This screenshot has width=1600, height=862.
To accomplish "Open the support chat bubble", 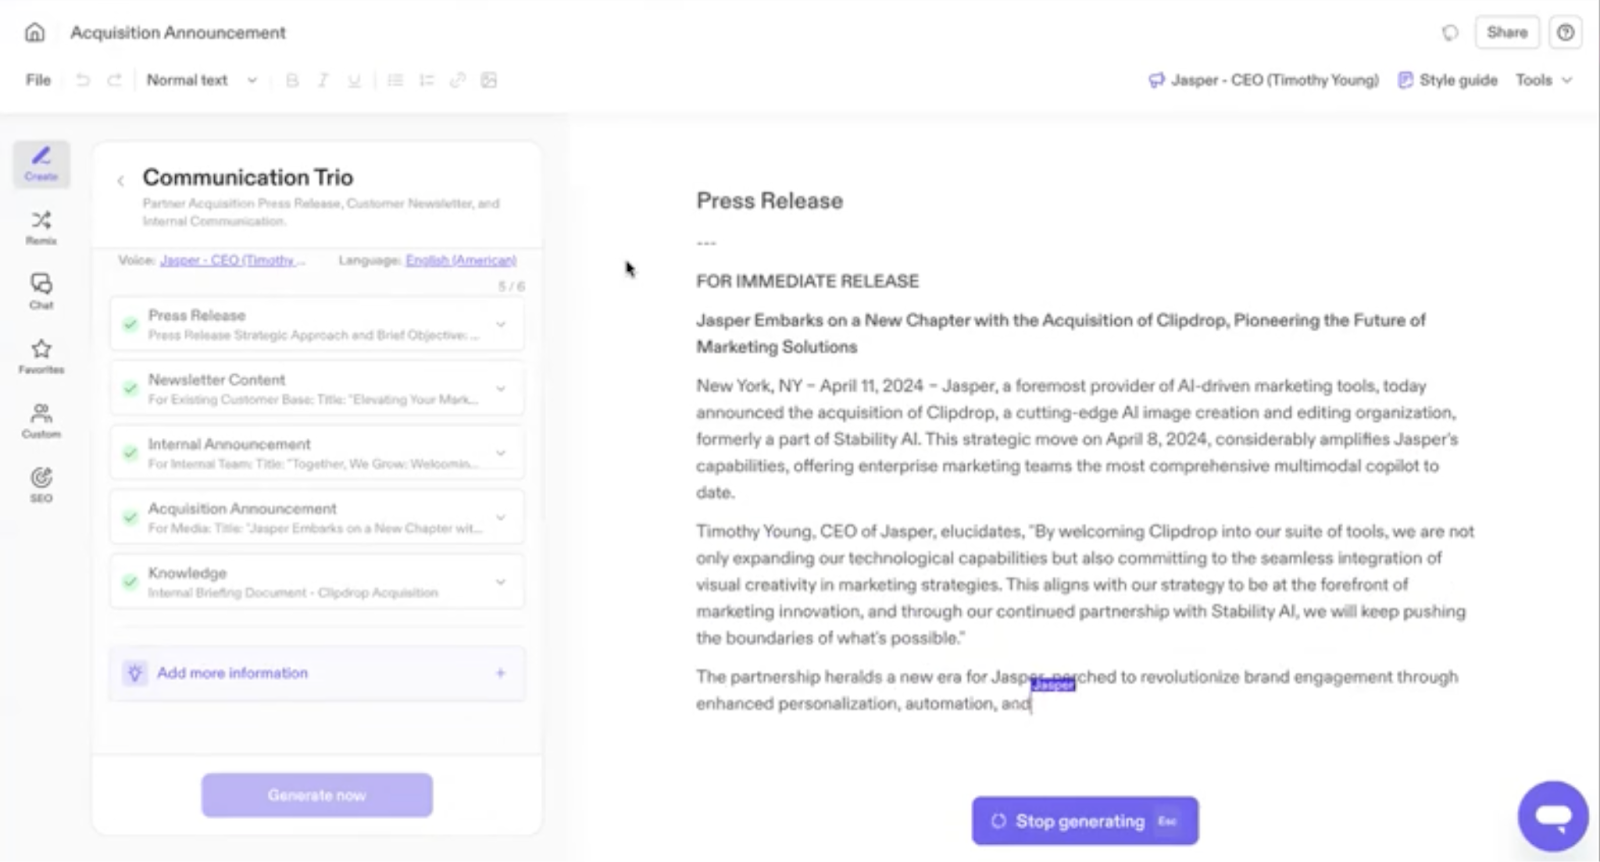I will tap(1553, 816).
